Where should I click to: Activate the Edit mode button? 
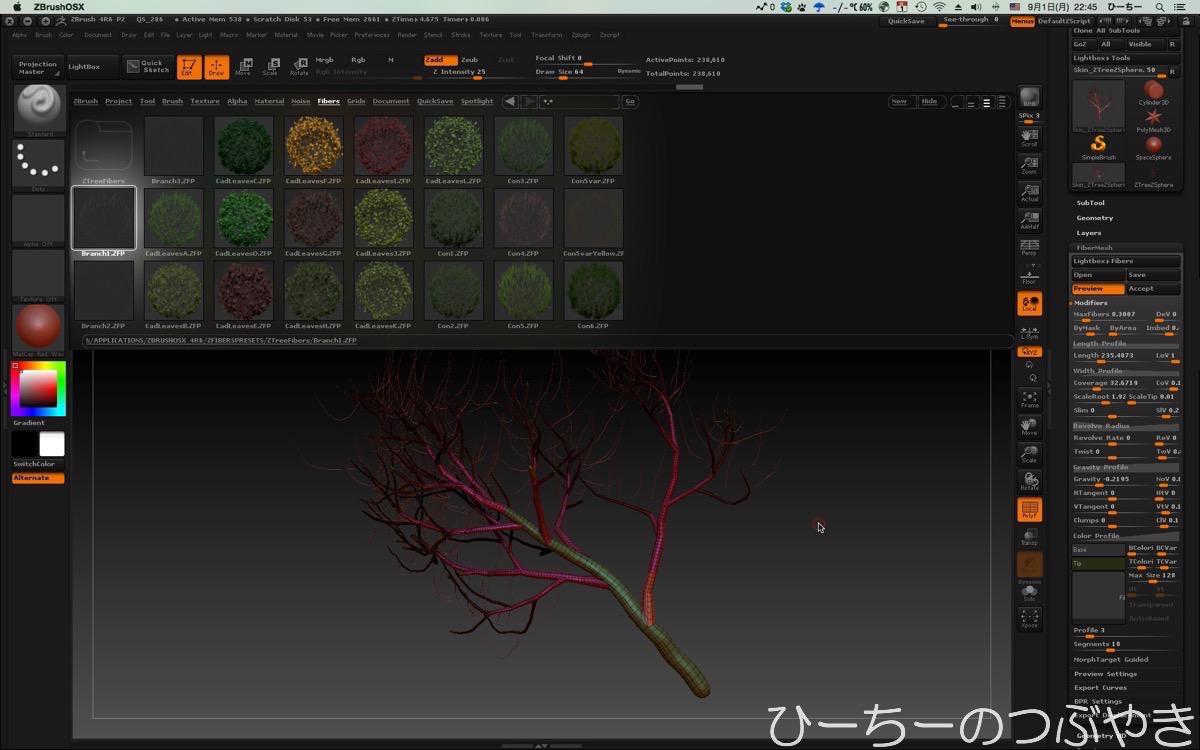point(189,67)
